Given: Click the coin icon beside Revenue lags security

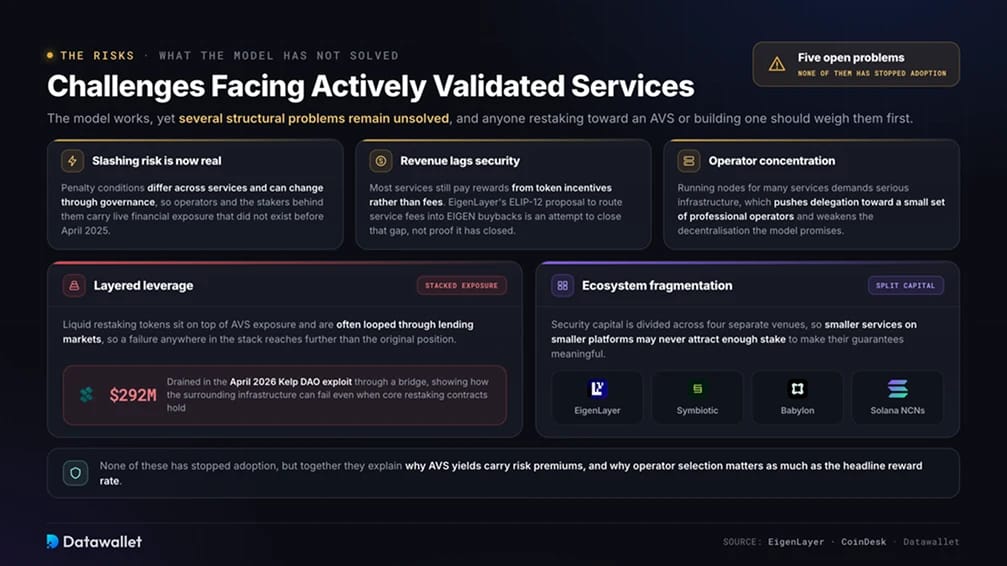Looking at the screenshot, I should pyautogui.click(x=381, y=161).
